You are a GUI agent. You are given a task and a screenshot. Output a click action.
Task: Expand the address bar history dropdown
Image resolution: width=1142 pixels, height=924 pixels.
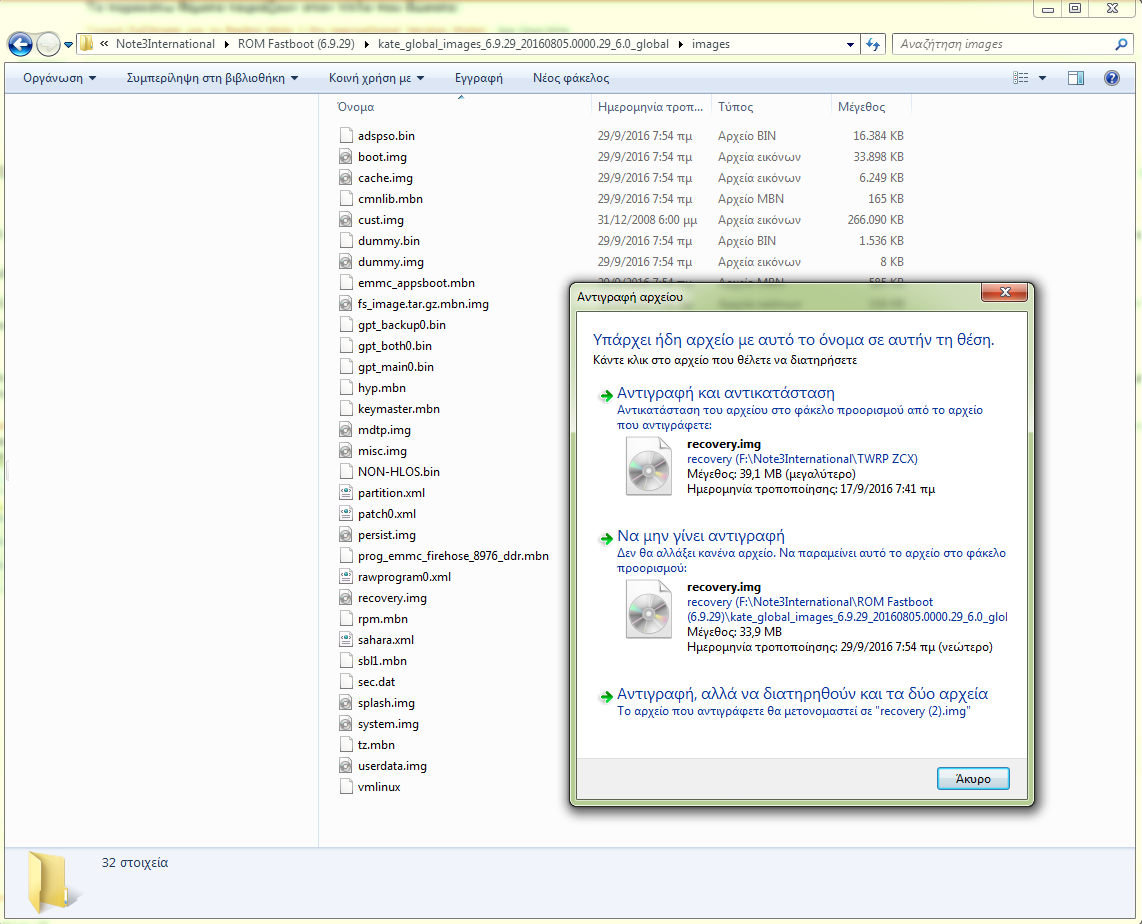[x=850, y=44]
